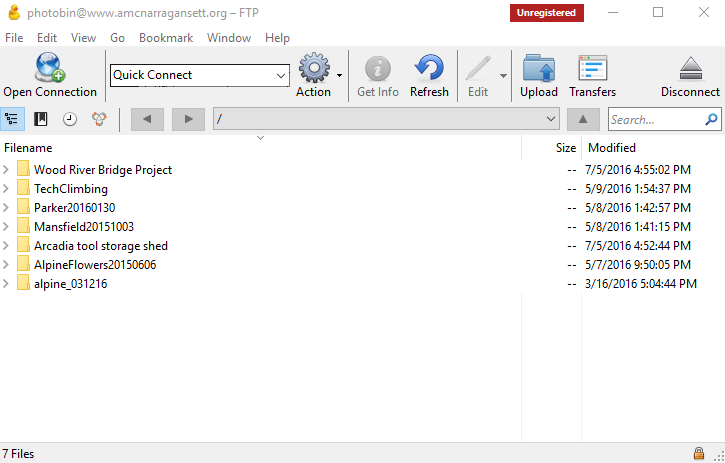Click the Open Connection globe icon
The width and height of the screenshot is (725, 463).
coord(50,68)
